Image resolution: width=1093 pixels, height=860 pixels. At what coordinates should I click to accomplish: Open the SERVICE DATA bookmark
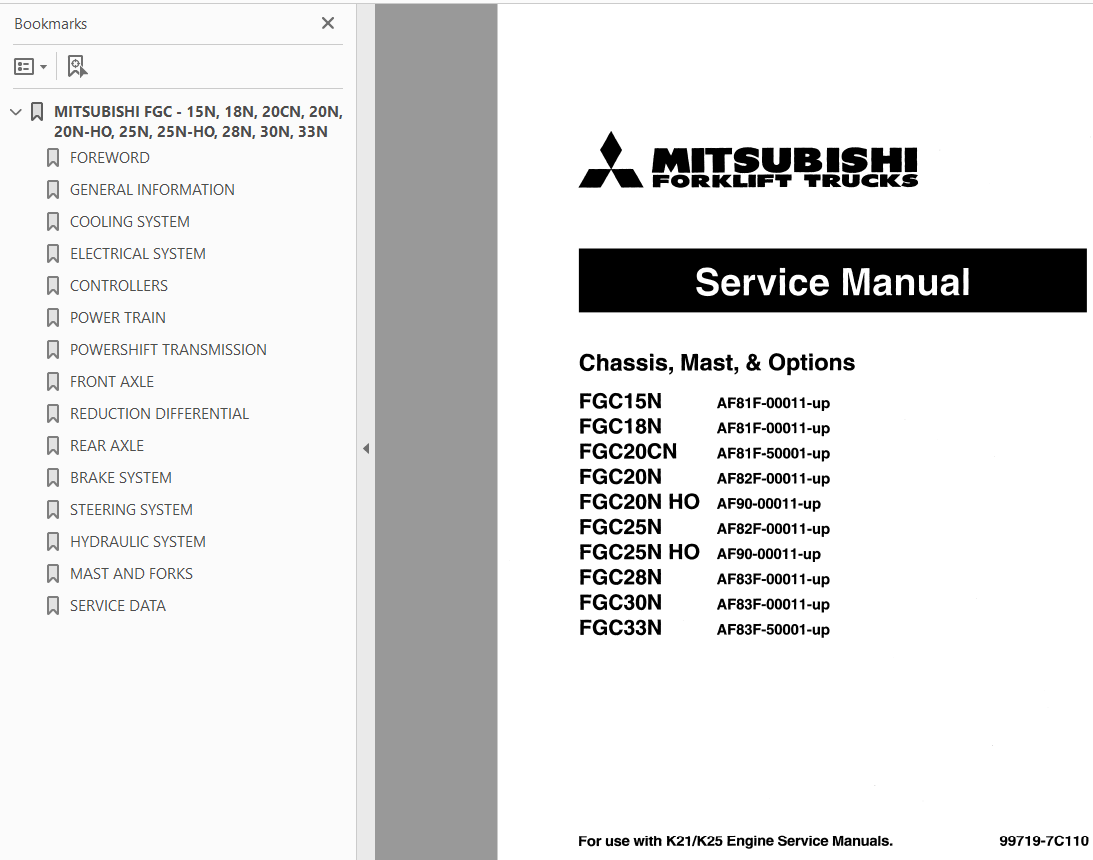[x=118, y=606]
